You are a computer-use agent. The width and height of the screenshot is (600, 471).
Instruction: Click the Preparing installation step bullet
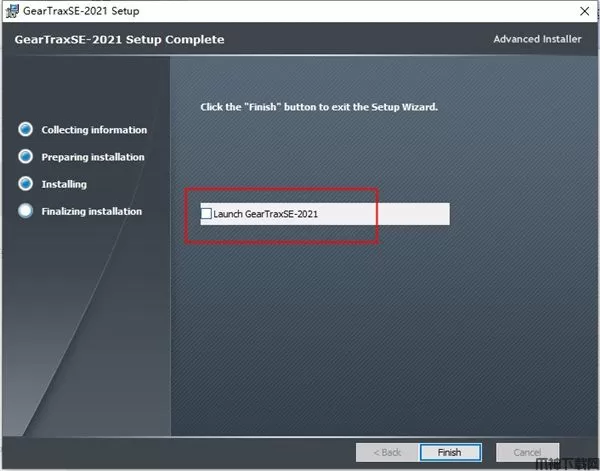pyautogui.click(x=26, y=156)
